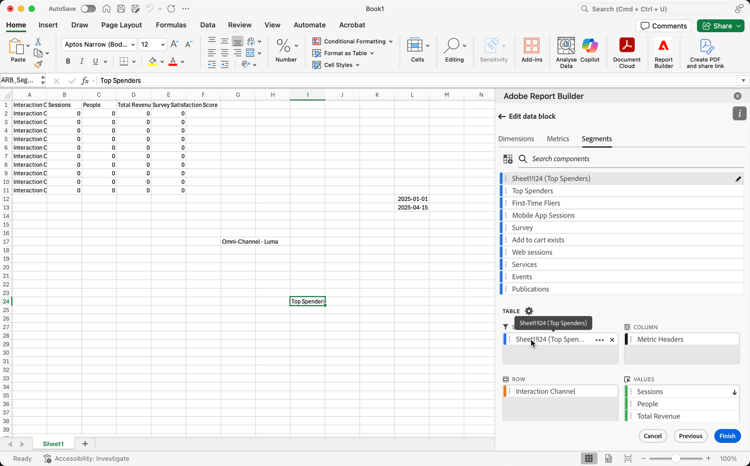Click the fill color swatch
750x466 pixels.
tap(152, 61)
